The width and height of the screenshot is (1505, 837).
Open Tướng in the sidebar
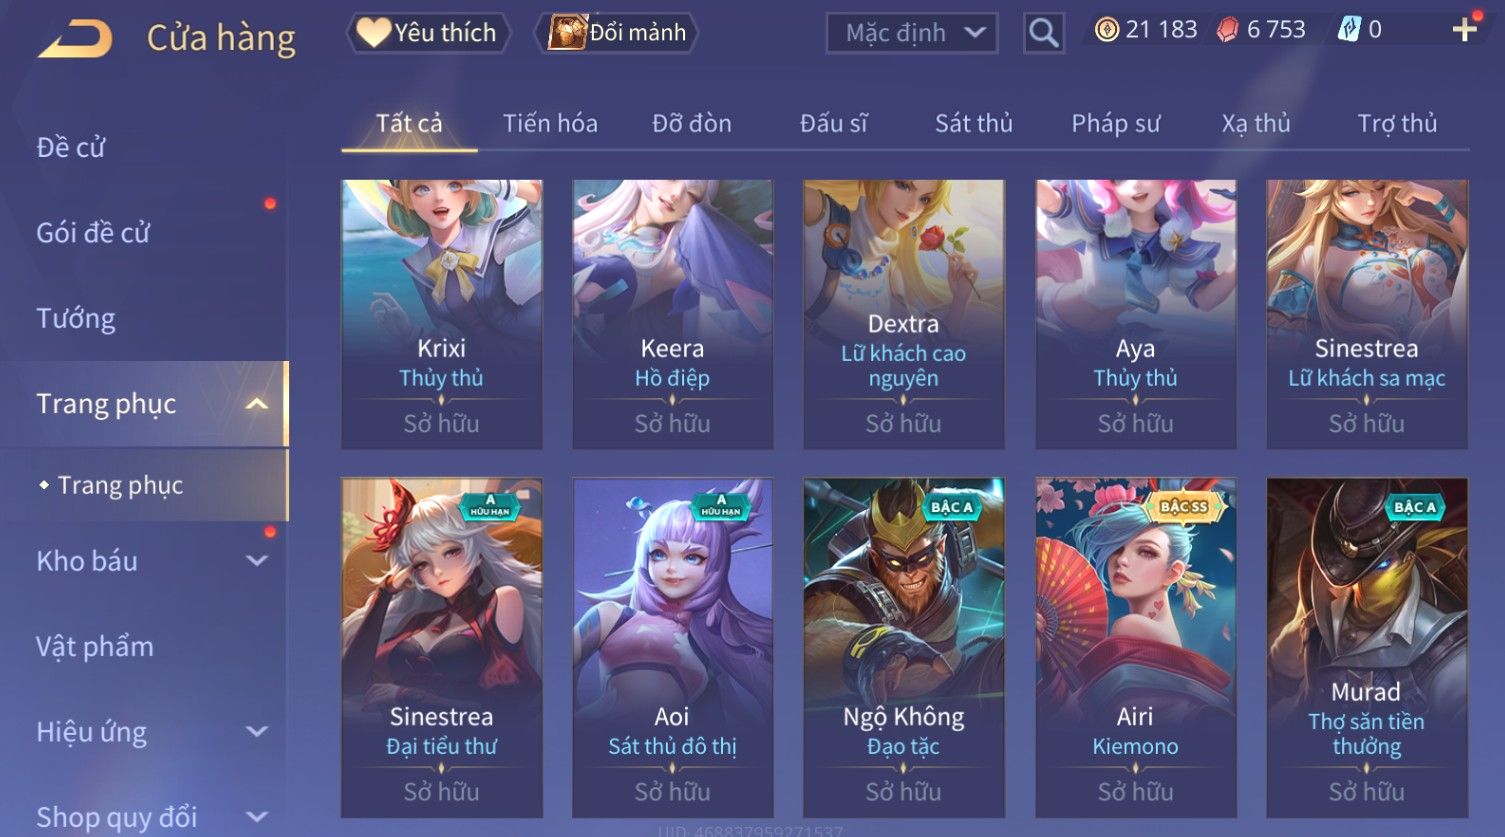point(76,319)
